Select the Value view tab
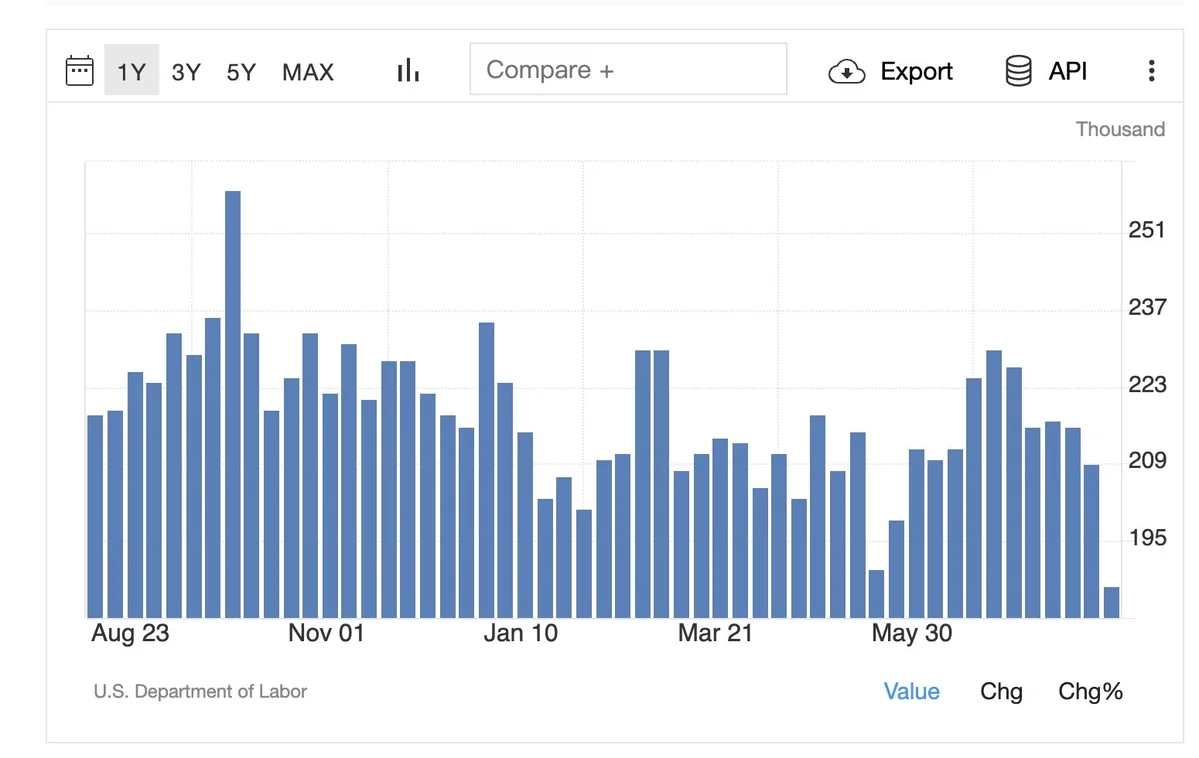This screenshot has height=758, width=1199. click(x=911, y=691)
